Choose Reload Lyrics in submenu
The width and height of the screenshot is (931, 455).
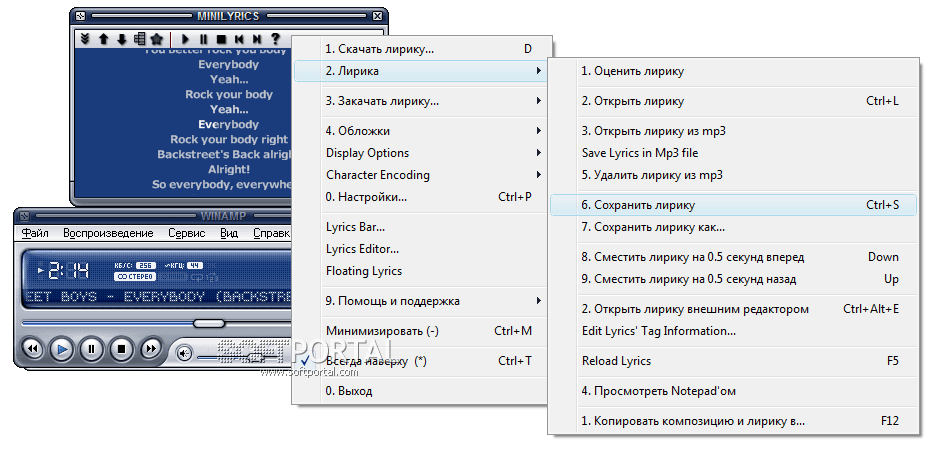733,361
